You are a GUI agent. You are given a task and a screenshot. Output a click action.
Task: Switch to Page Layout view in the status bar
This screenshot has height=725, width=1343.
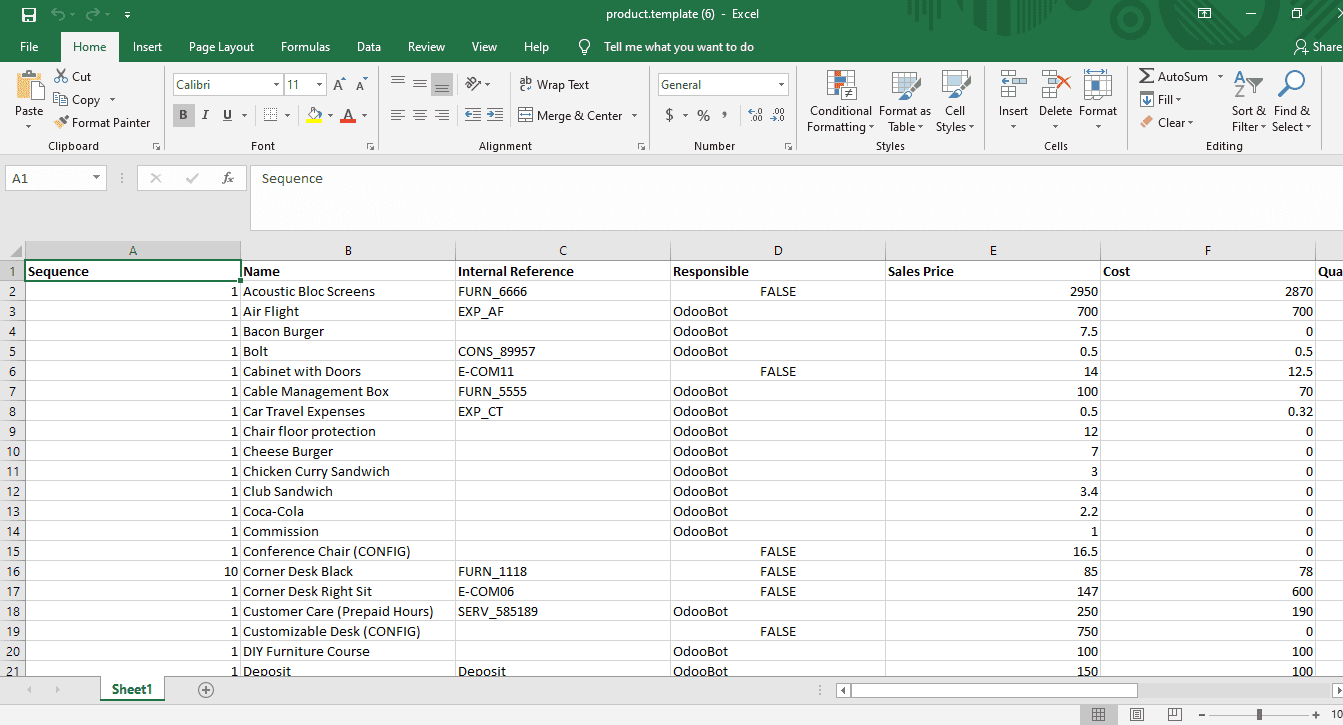pyautogui.click(x=1136, y=714)
